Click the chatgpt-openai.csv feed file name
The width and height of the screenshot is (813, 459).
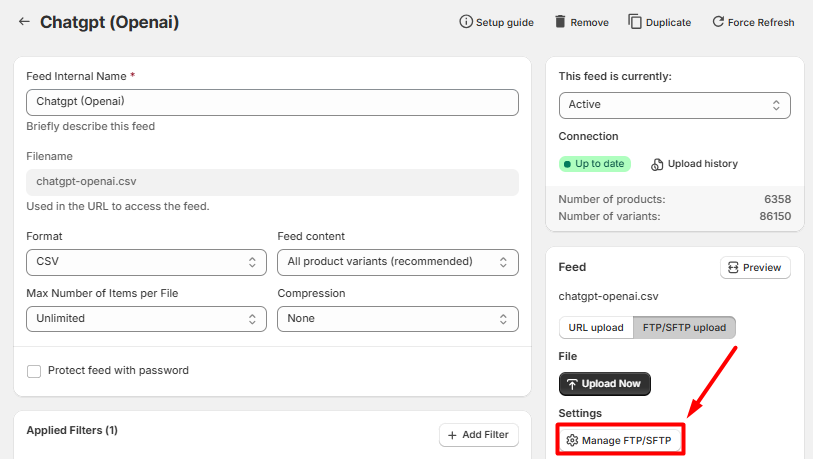click(608, 297)
